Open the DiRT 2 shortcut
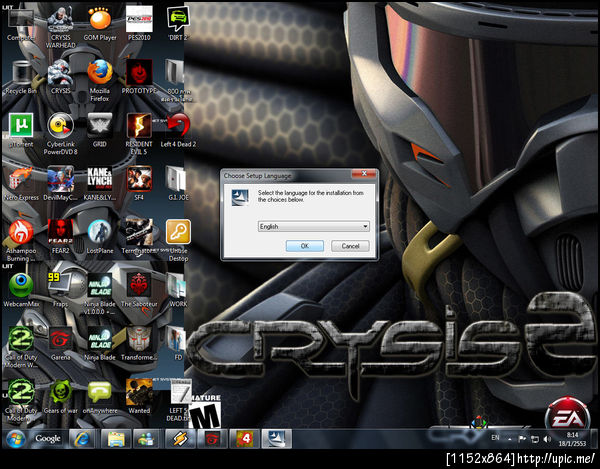The height and width of the screenshot is (469, 600). pyautogui.click(x=178, y=24)
